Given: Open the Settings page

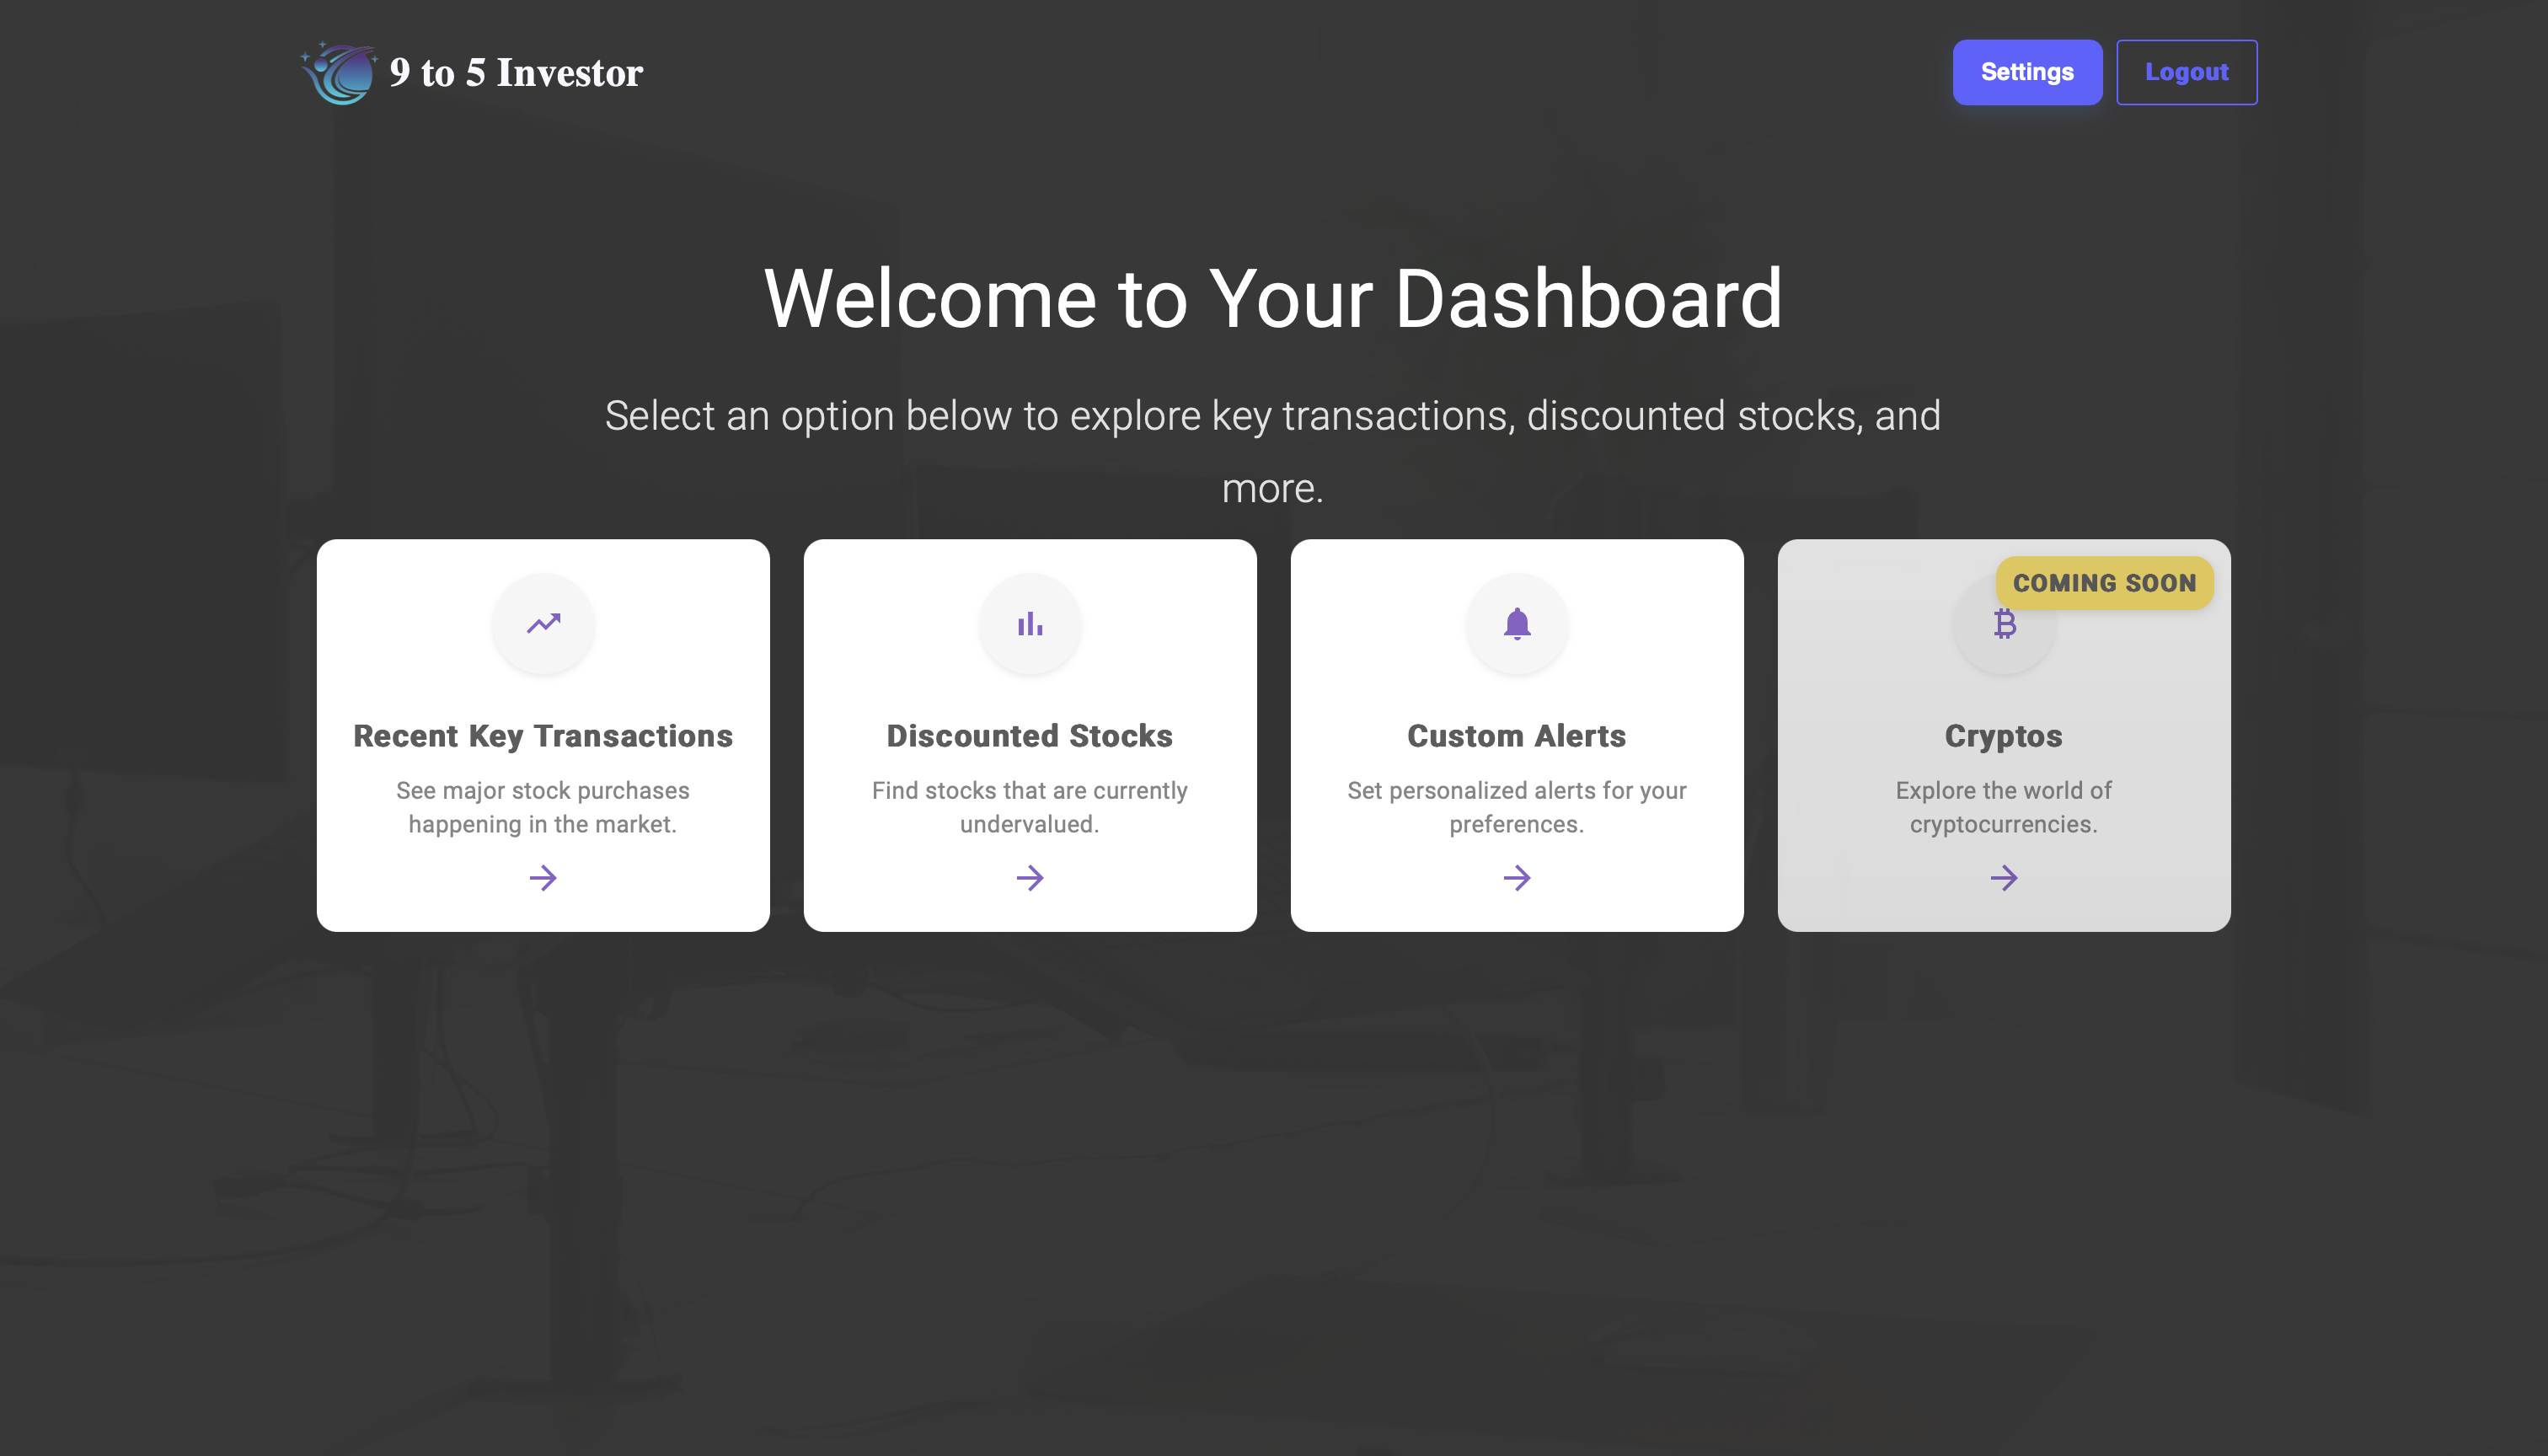Looking at the screenshot, I should (x=2027, y=71).
